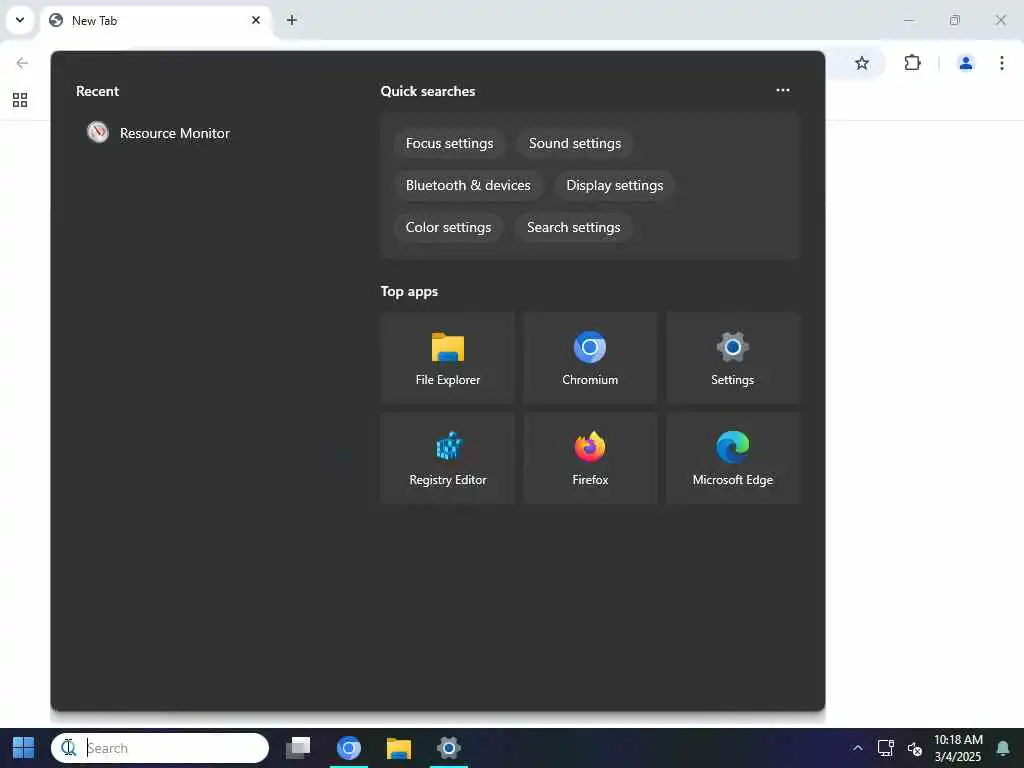
Task: Open the browser three-dot menu
Action: click(1002, 63)
